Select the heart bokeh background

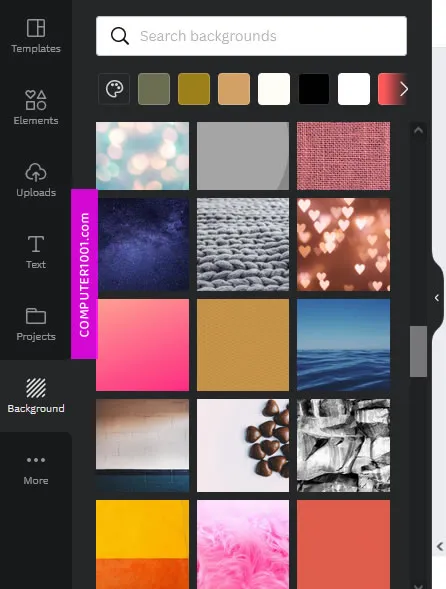pyautogui.click(x=343, y=245)
